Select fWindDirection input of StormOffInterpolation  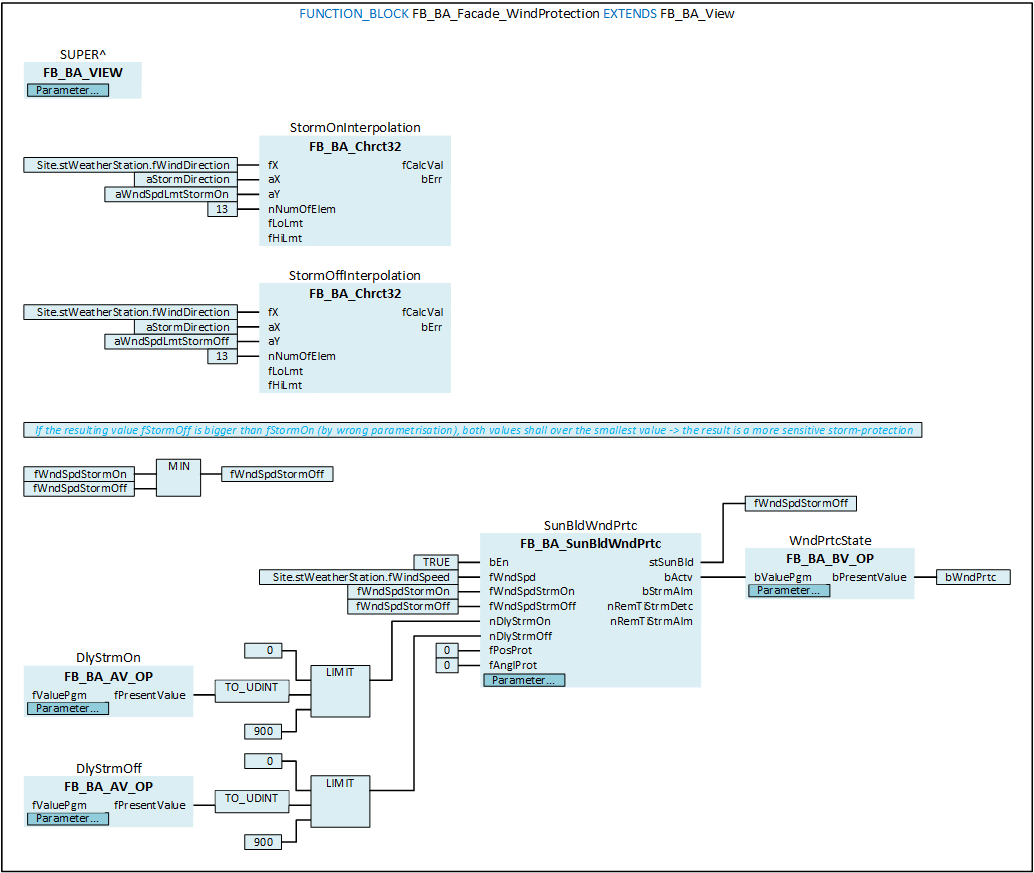tap(131, 312)
